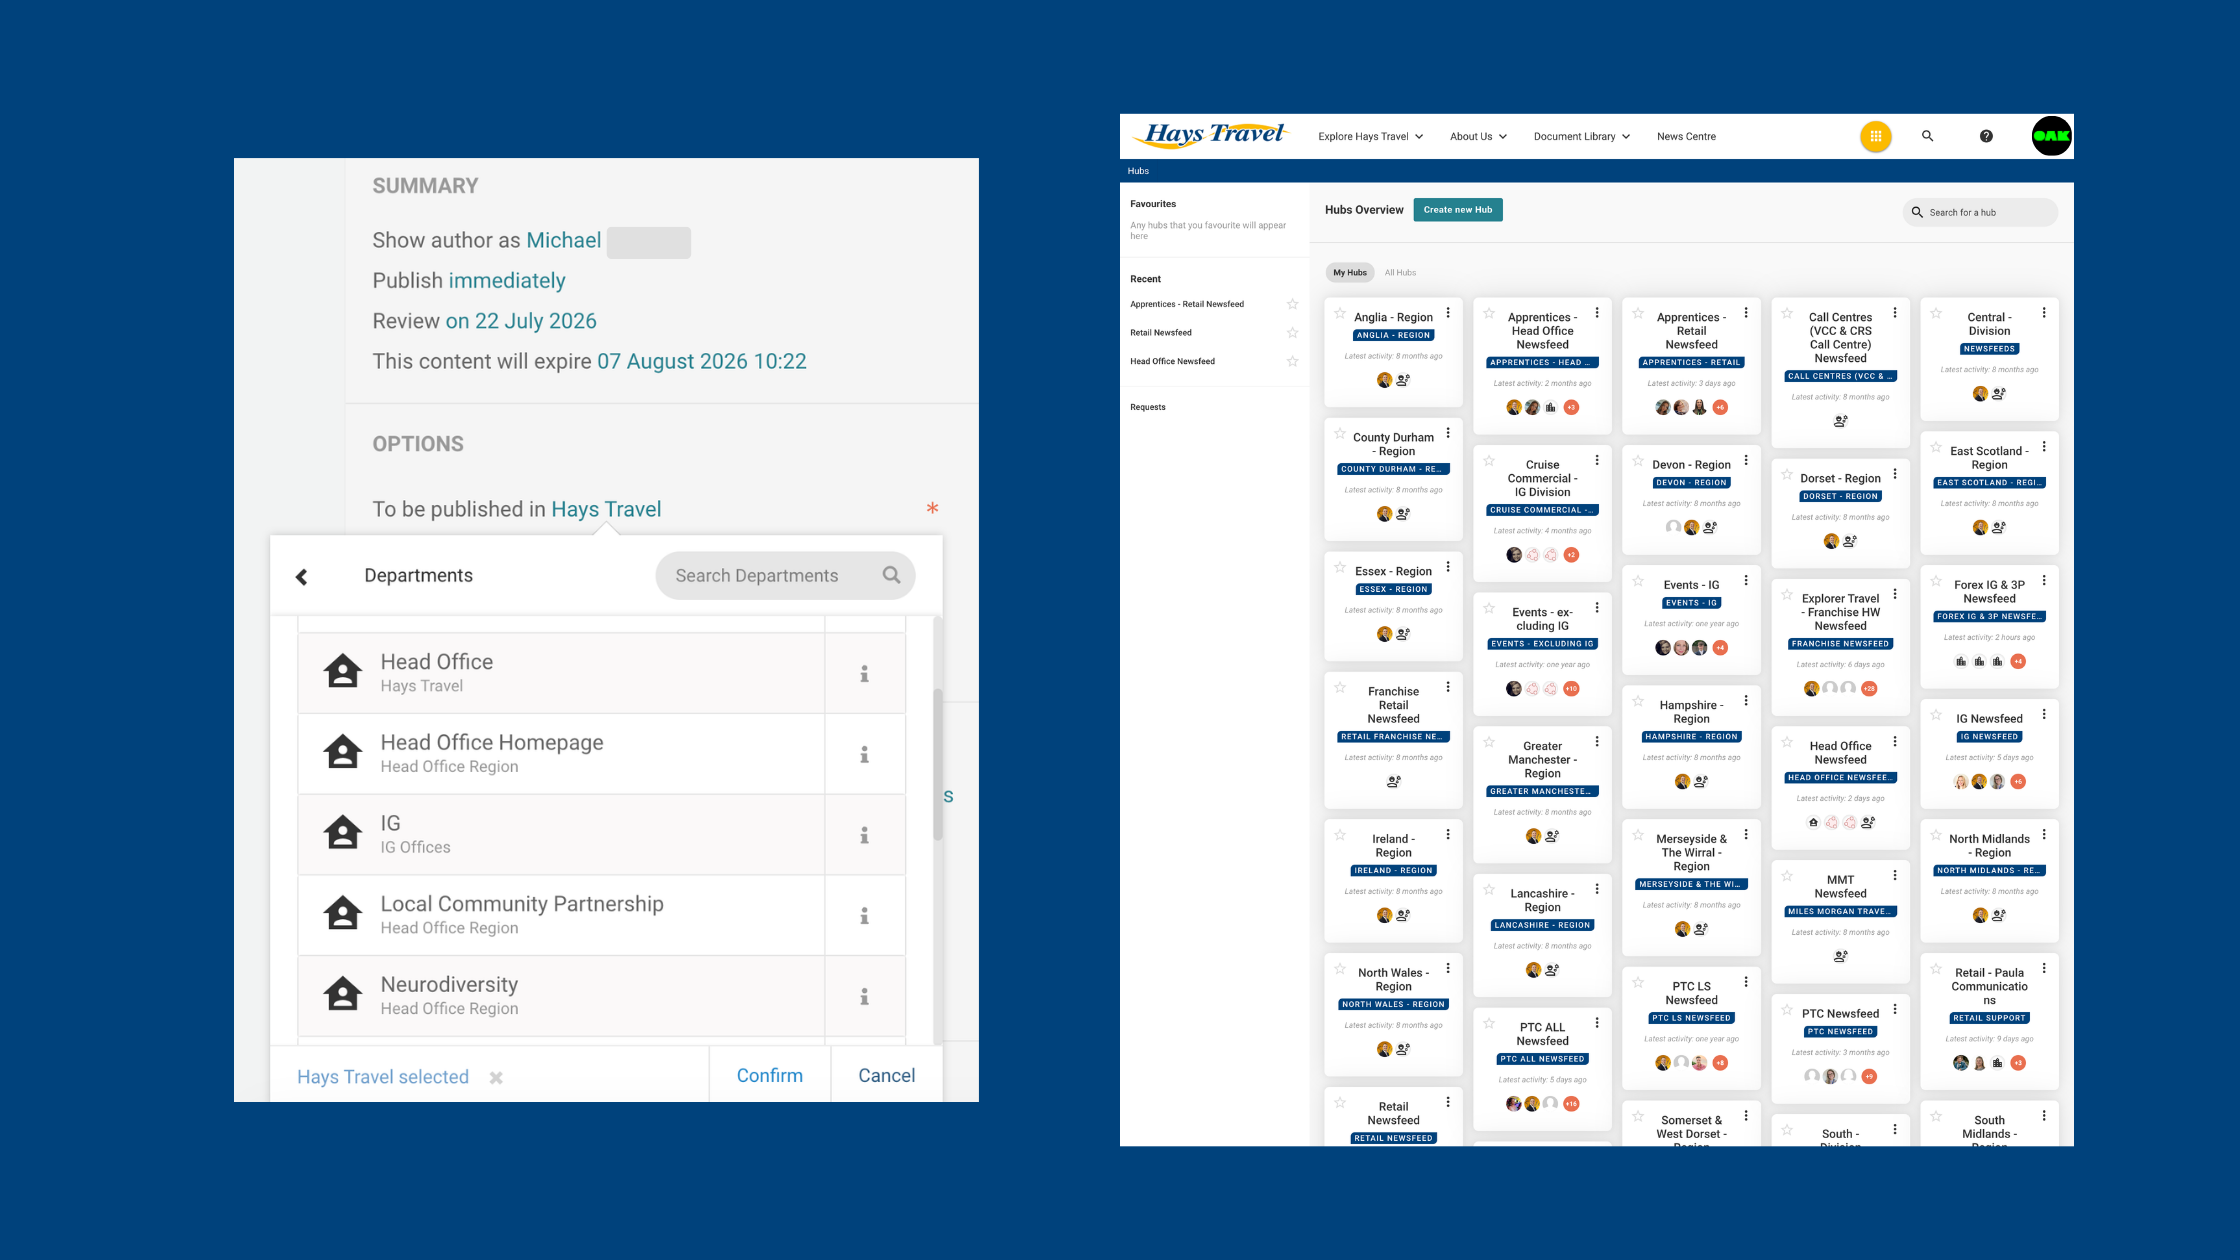Open options menu for Lancashire - Region hub
2240x1260 pixels.
pos(1597,889)
